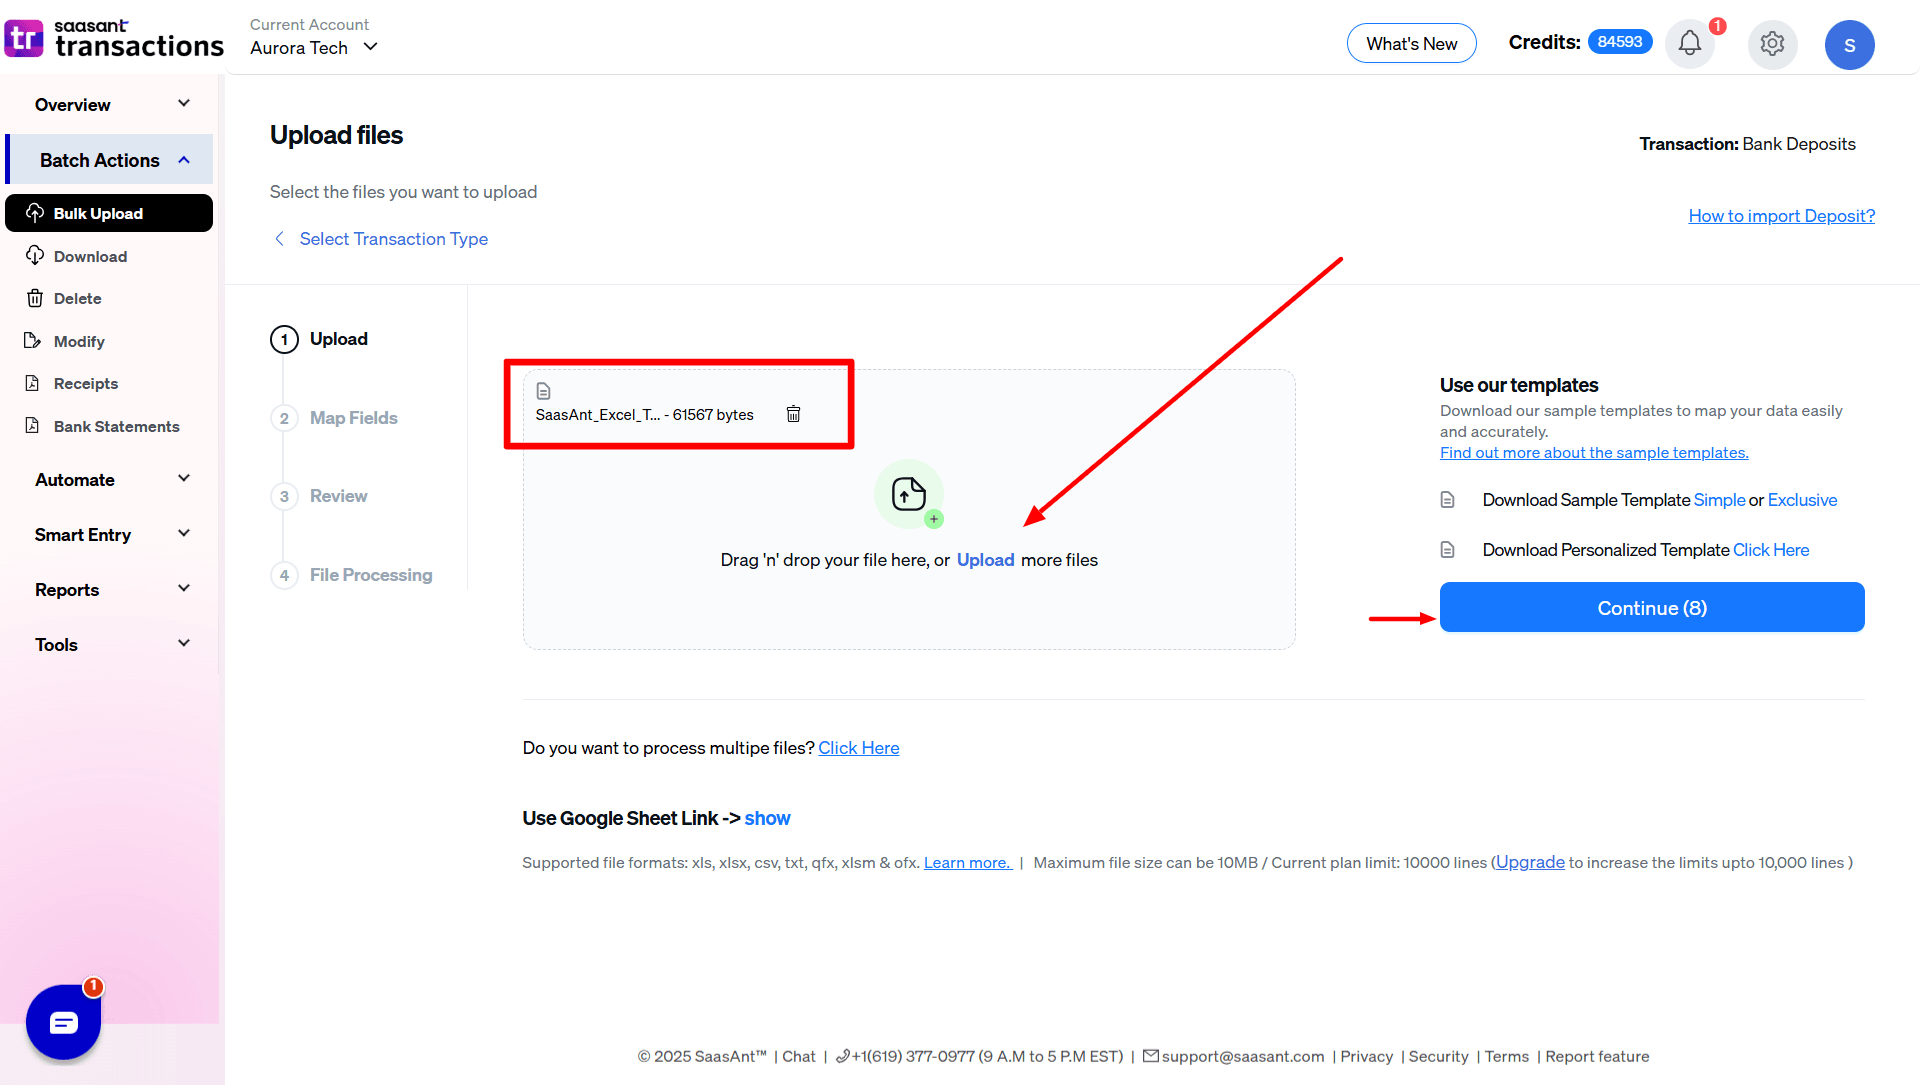Show the Google Sheet Link field
The image size is (1920, 1086).
tap(767, 818)
